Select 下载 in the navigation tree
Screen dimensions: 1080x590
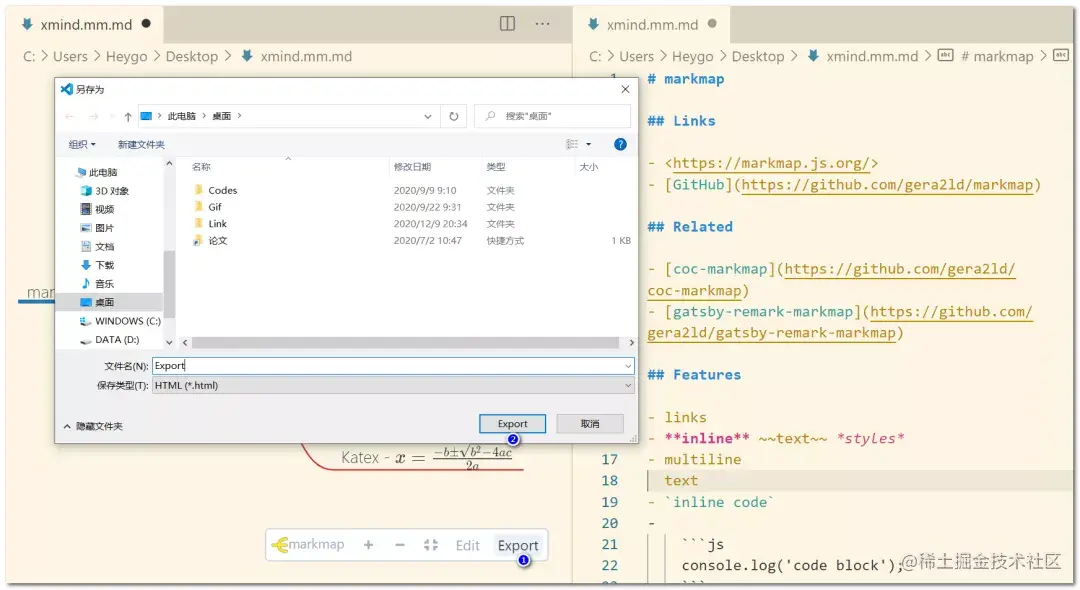pos(97,265)
